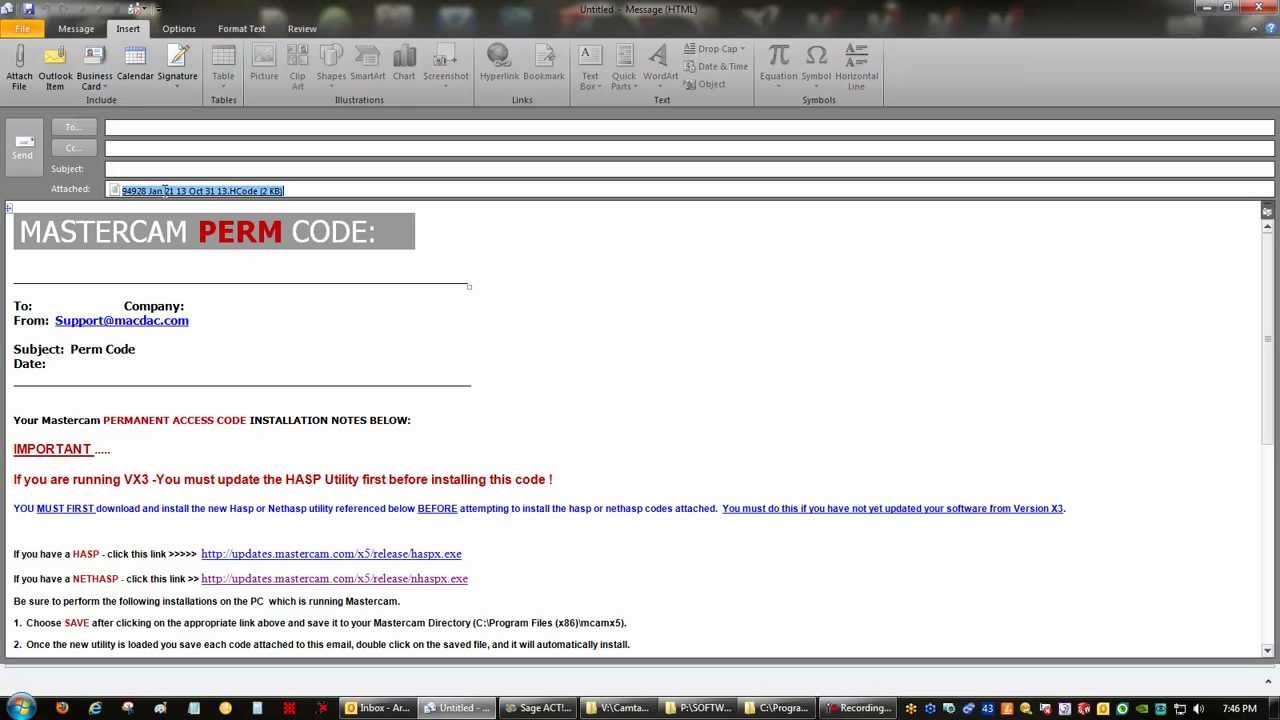Open the Outlook Item insert tool
The image size is (1280, 720).
(x=55, y=67)
